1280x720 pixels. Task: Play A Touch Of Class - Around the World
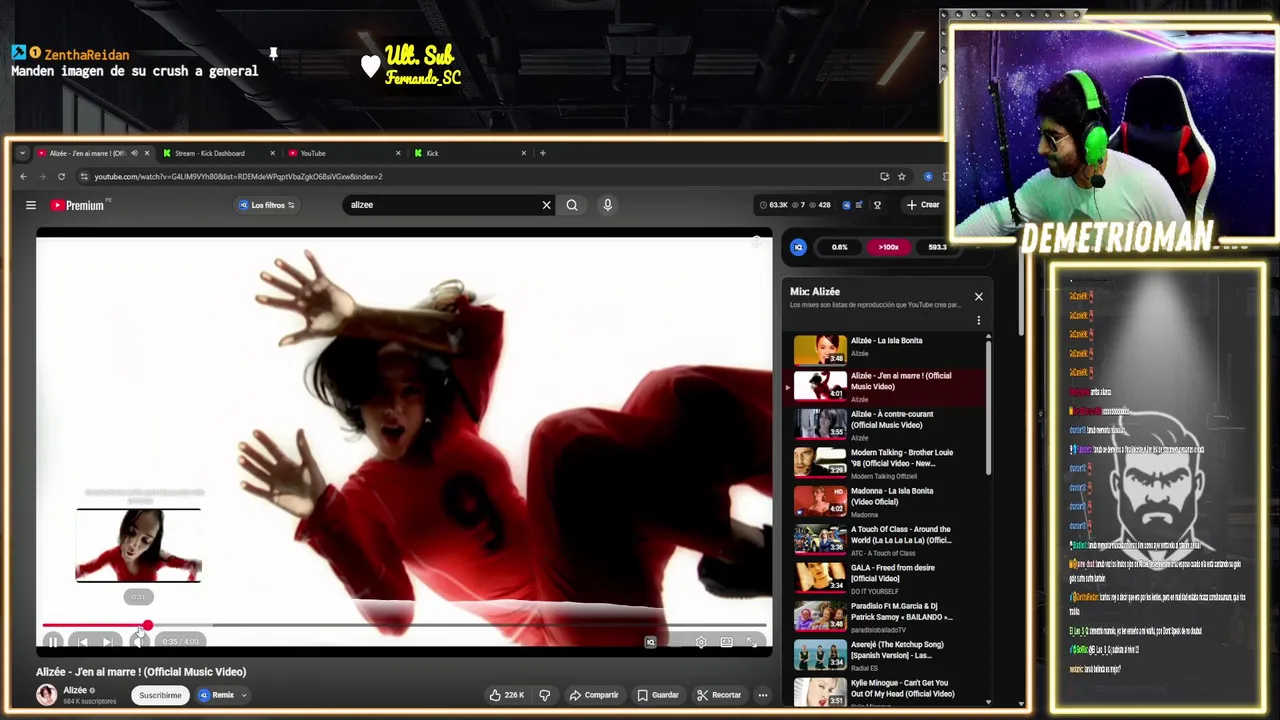[x=885, y=540]
